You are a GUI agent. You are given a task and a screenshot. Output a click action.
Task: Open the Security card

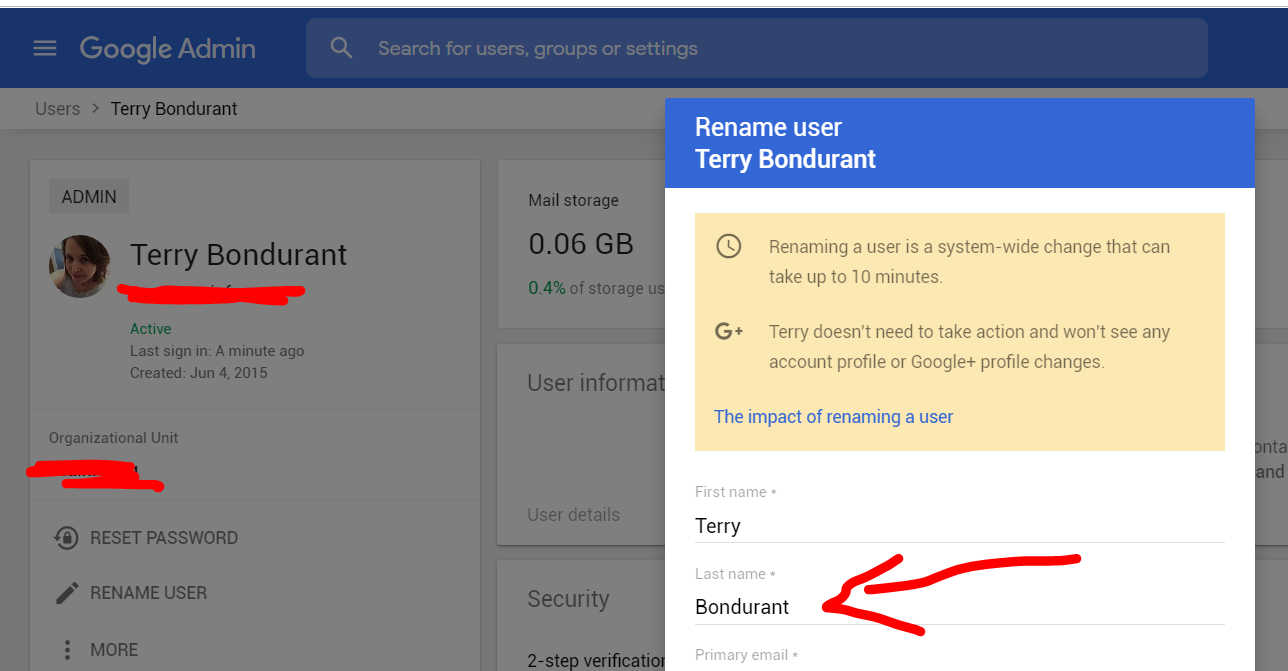tap(581, 616)
